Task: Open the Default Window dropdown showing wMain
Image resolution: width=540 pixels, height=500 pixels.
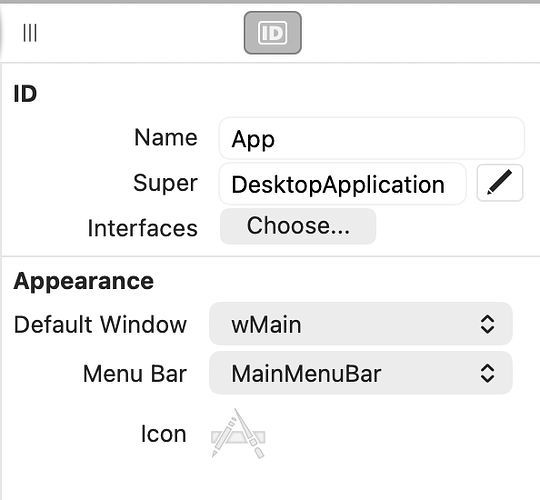Action: [361, 324]
